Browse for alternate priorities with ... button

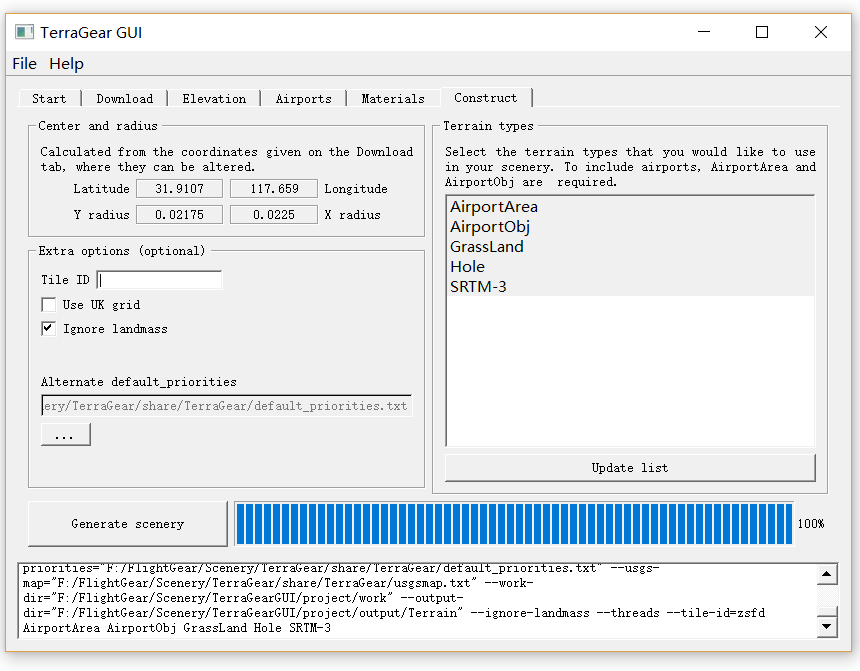pyautogui.click(x=66, y=435)
